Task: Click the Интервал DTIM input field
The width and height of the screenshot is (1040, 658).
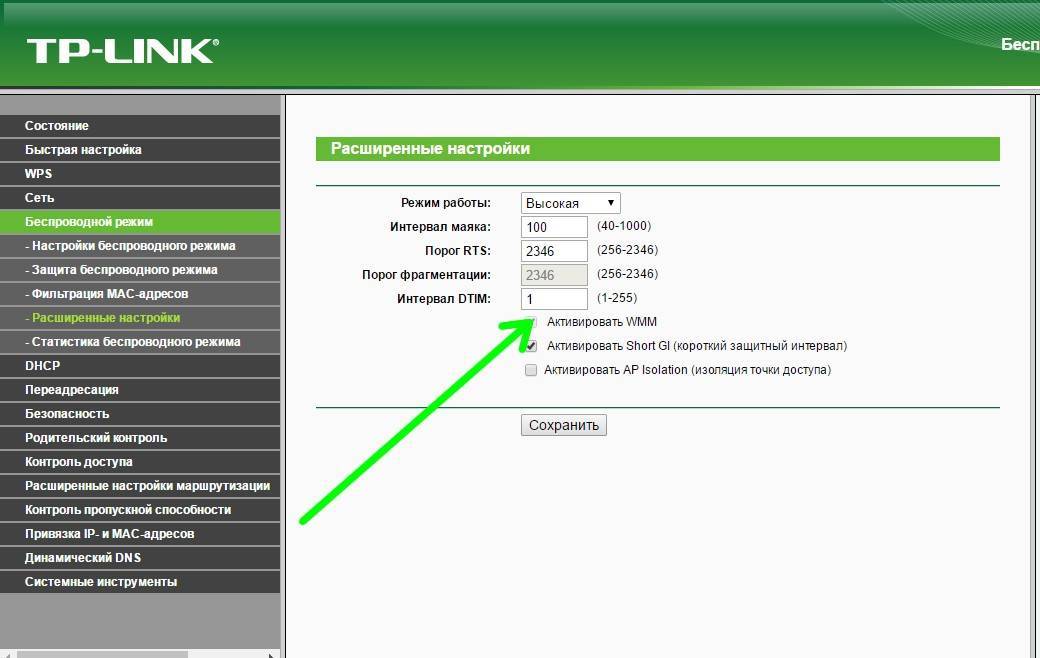Action: [554, 299]
